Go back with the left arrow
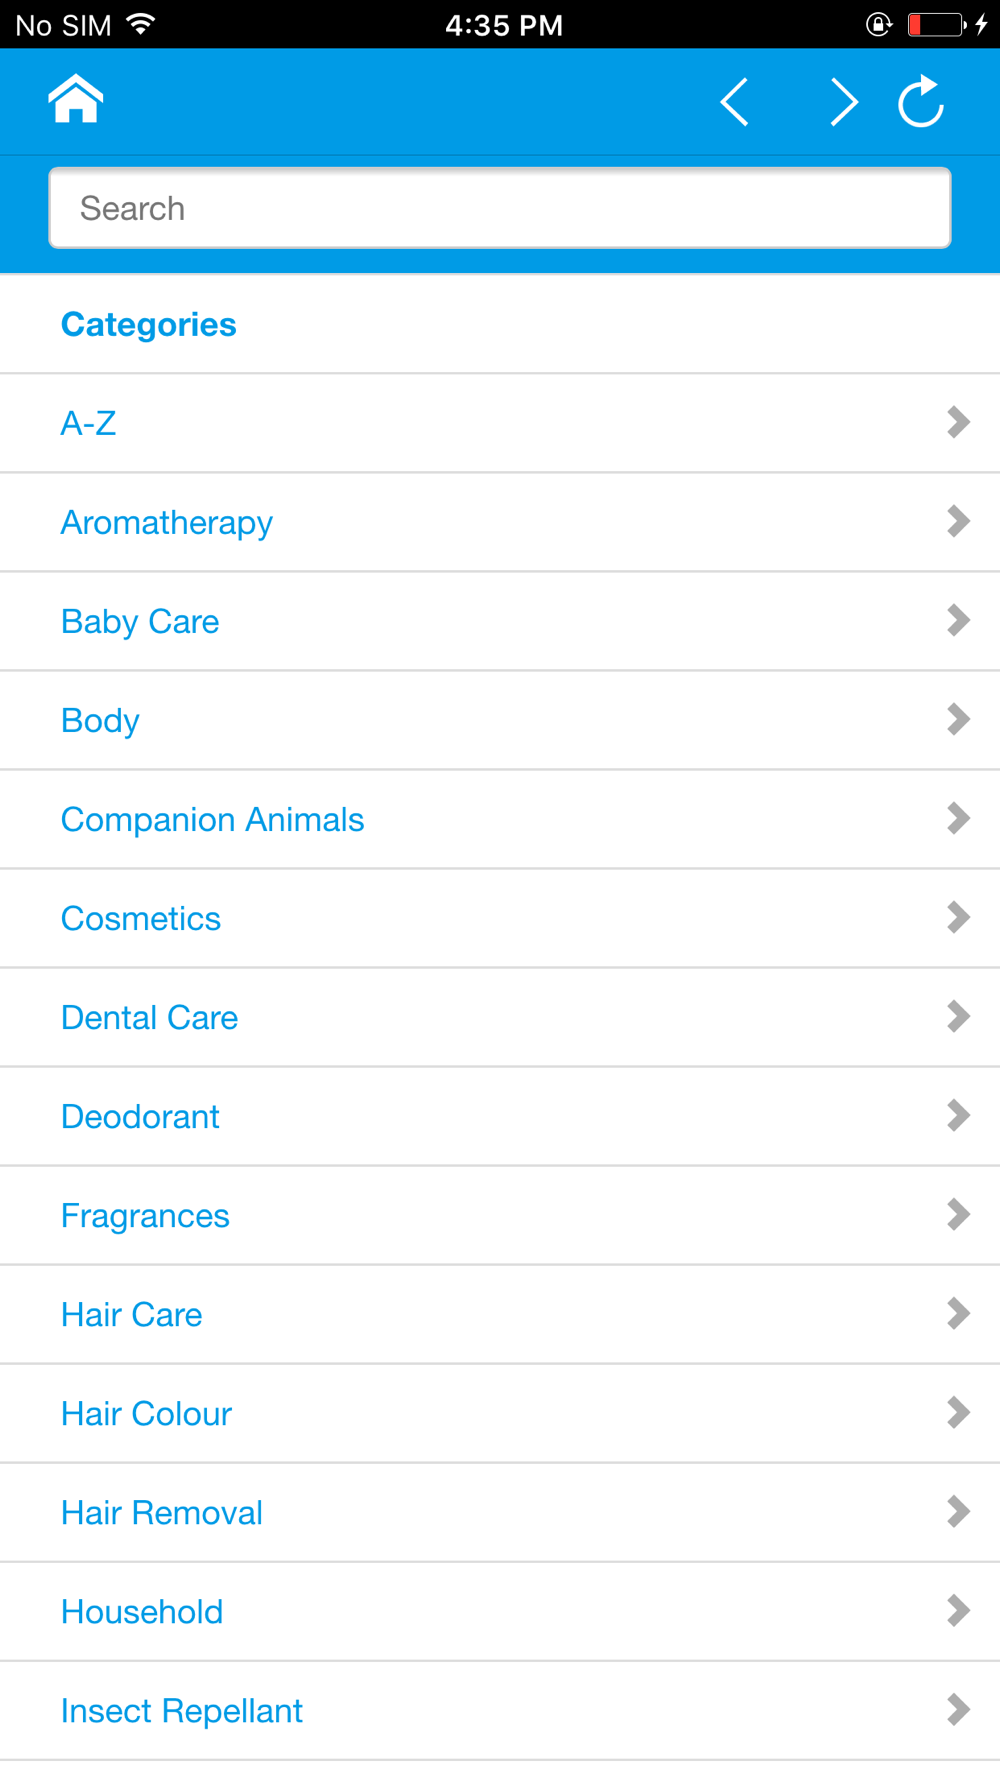1000x1778 pixels. (735, 102)
